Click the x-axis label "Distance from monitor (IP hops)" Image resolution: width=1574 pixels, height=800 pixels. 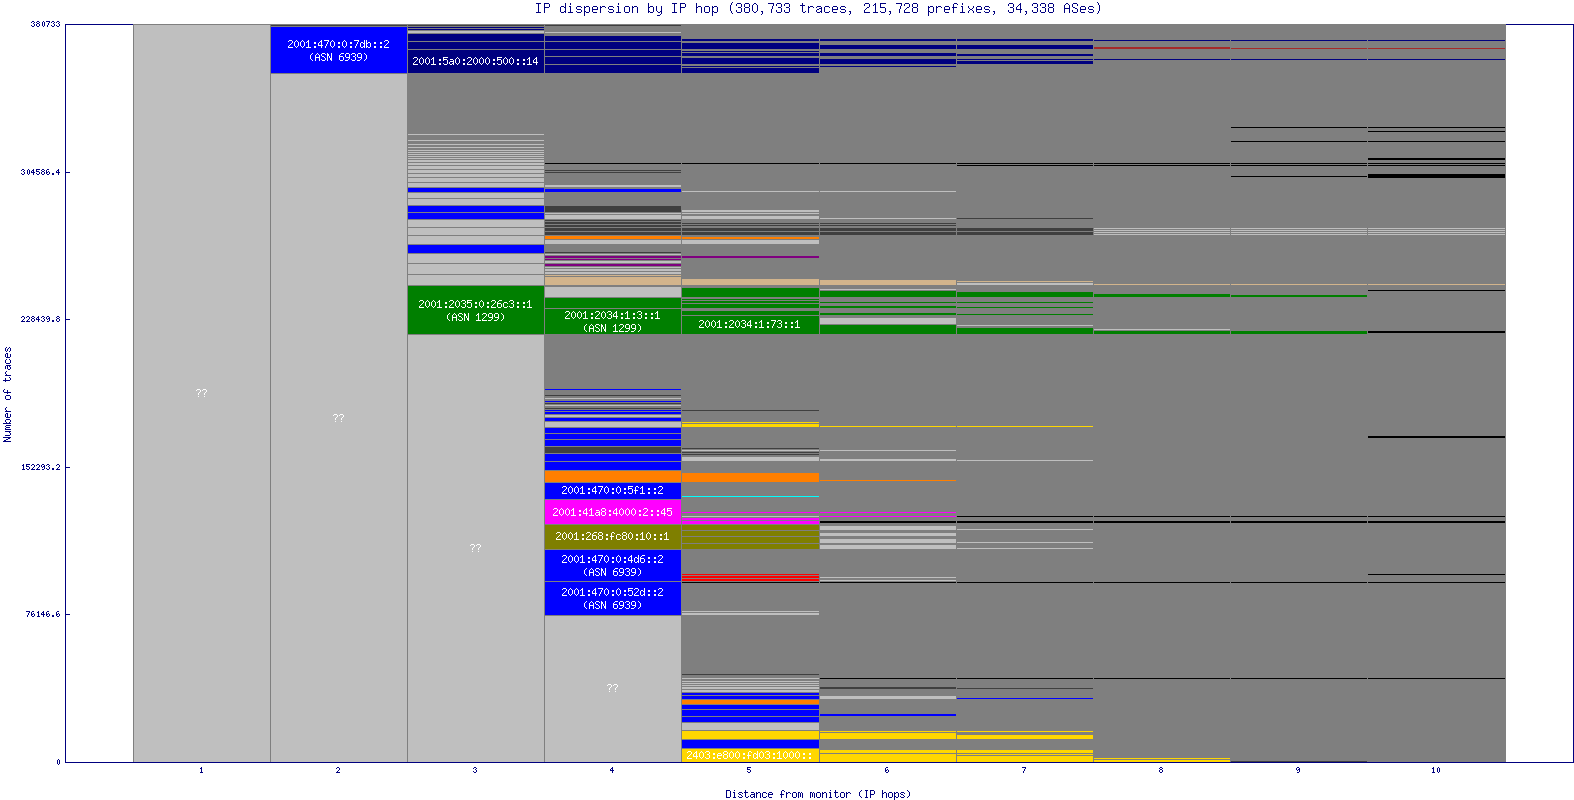tap(818, 794)
